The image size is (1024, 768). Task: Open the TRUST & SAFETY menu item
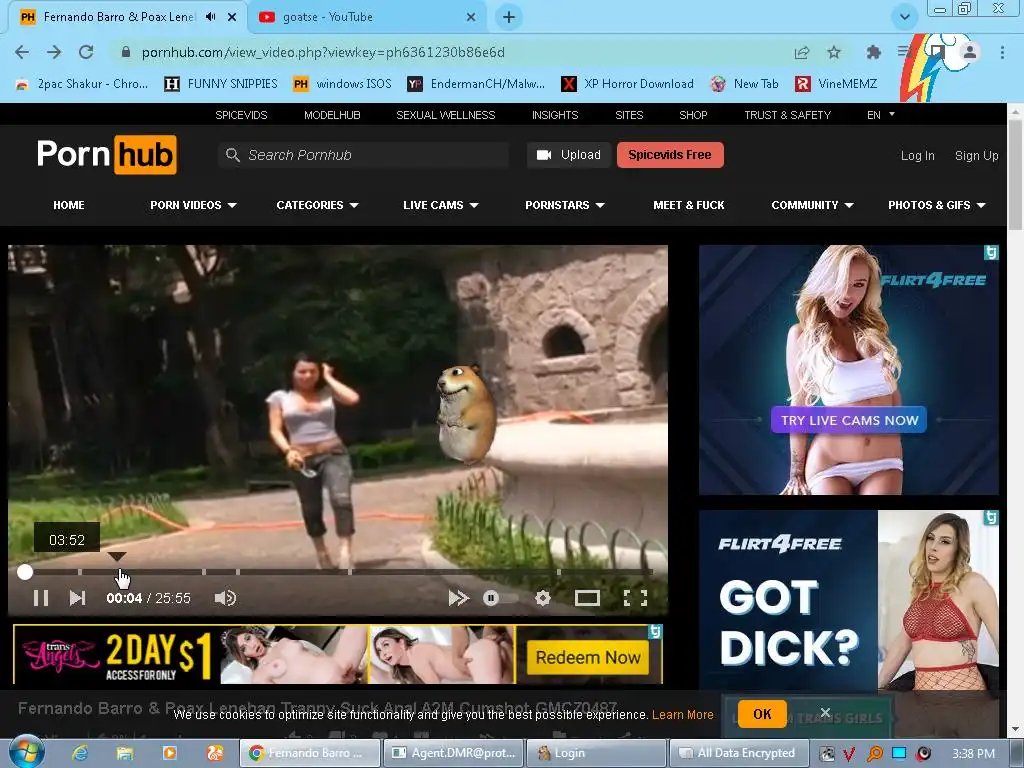click(x=788, y=115)
